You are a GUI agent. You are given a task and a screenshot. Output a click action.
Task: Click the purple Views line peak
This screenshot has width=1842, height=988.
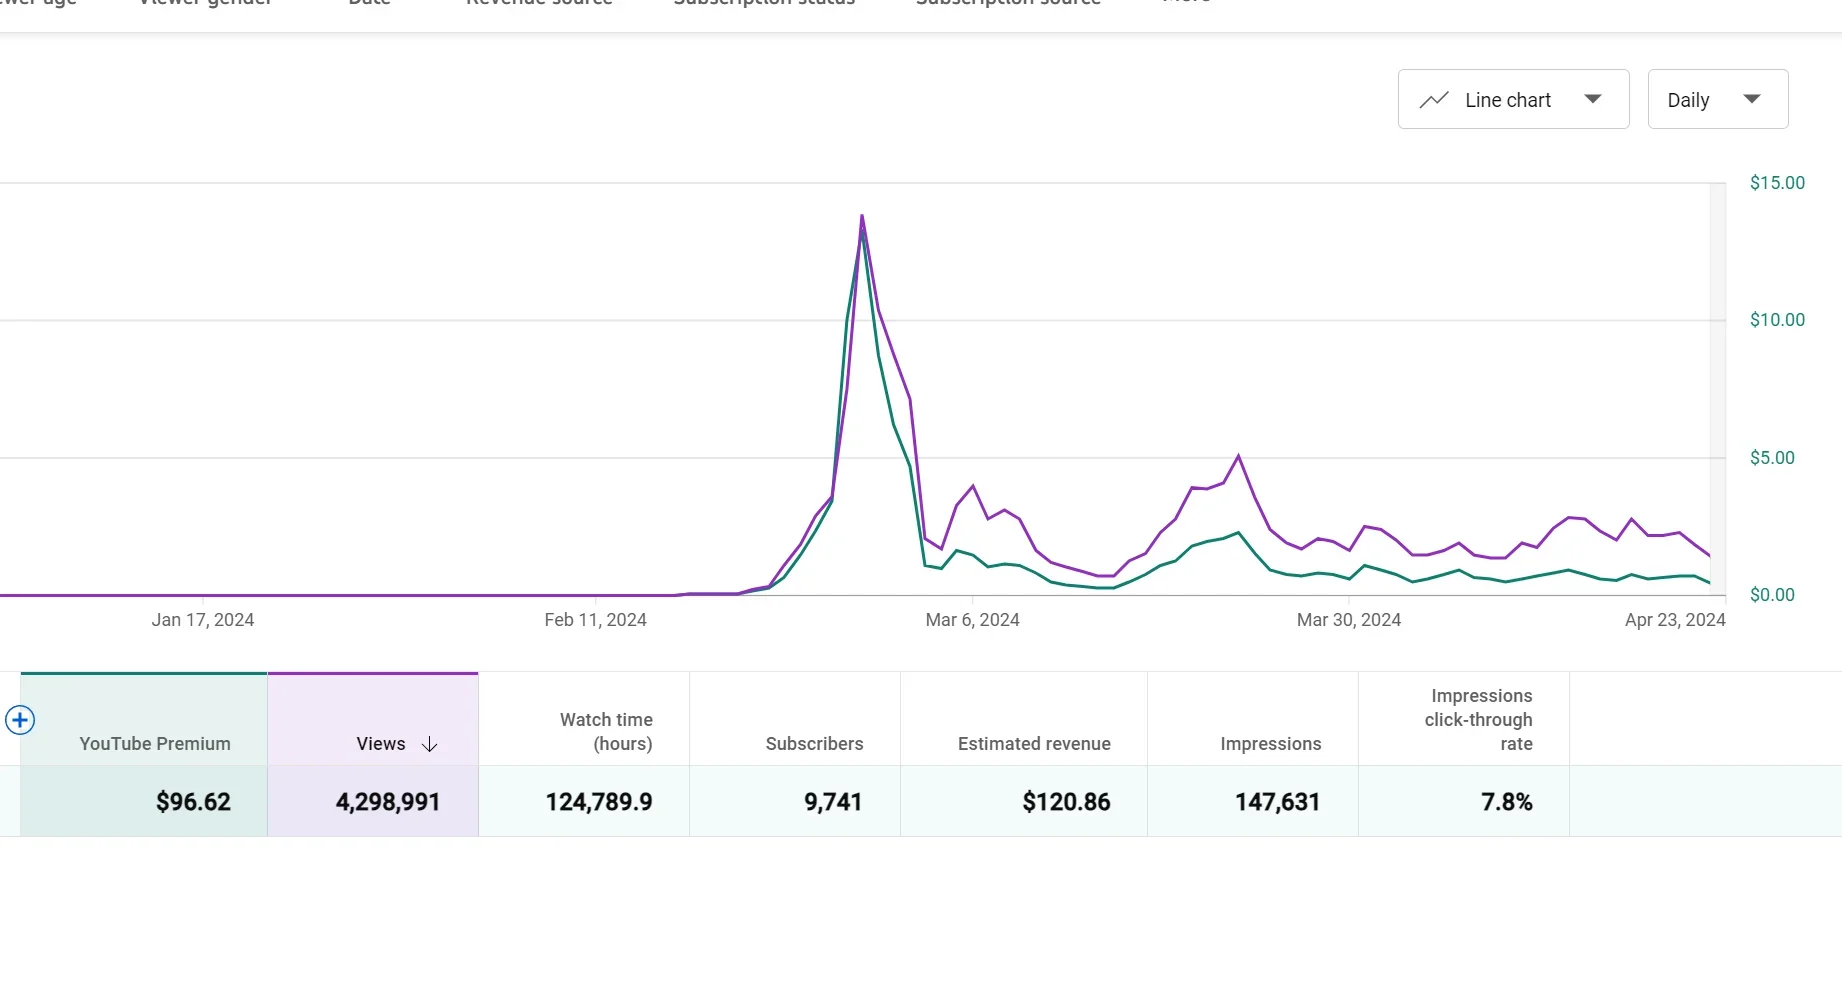(862, 216)
